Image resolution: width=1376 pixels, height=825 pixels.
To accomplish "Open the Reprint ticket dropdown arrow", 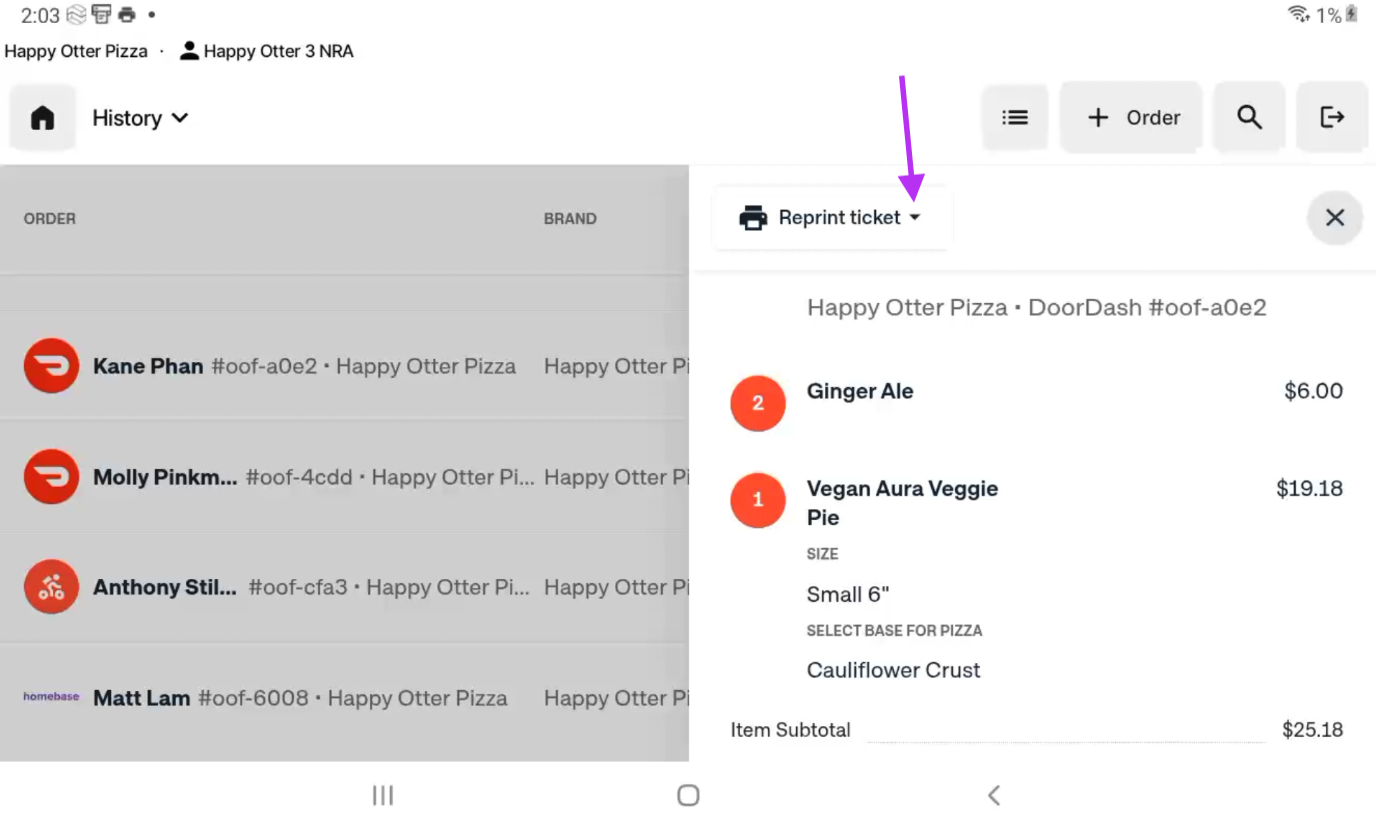I will click(915, 218).
